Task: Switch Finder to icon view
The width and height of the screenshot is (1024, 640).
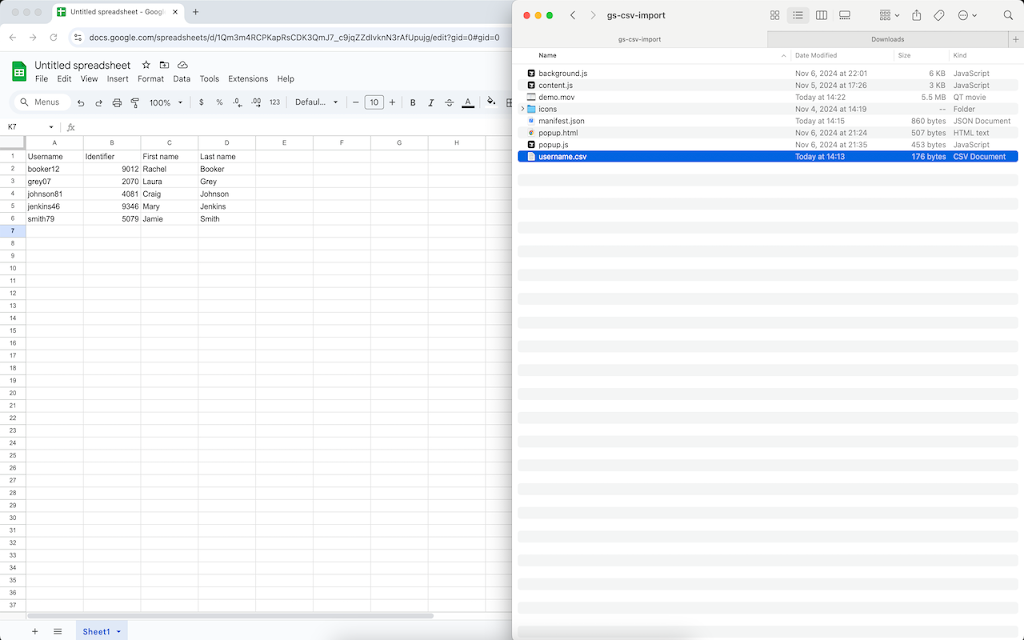Action: [x=775, y=15]
